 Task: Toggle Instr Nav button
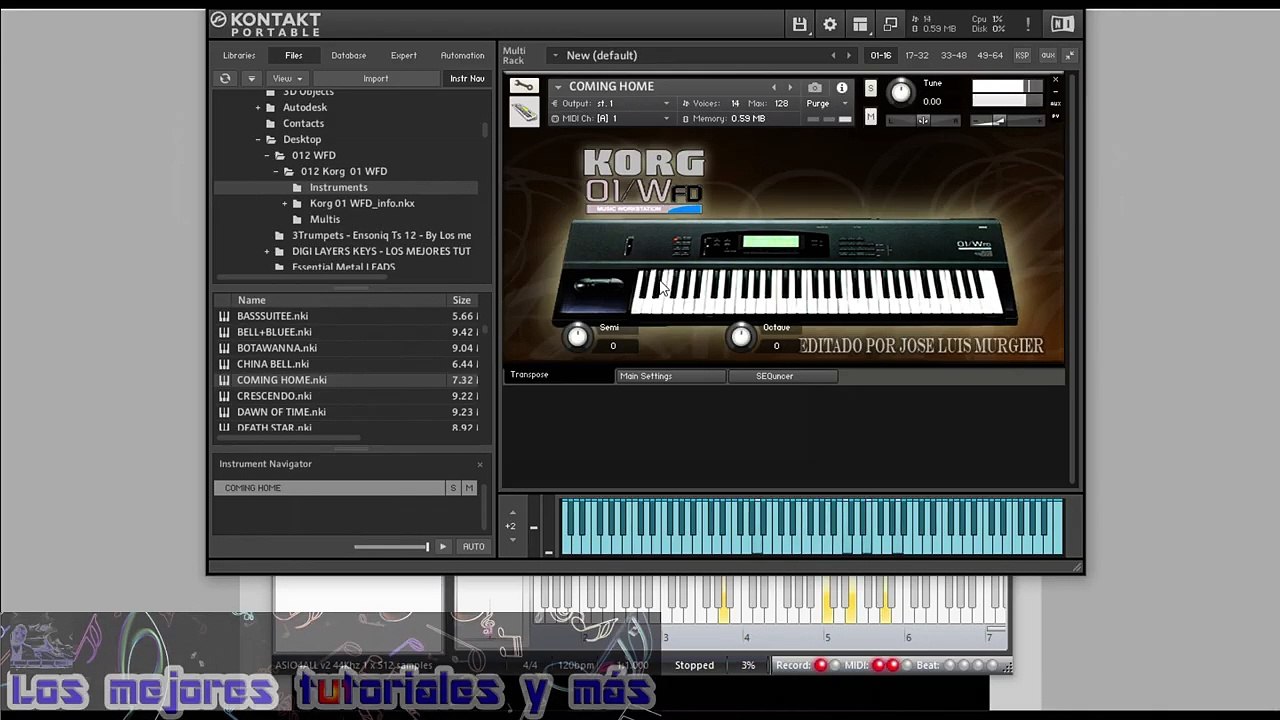(x=467, y=79)
